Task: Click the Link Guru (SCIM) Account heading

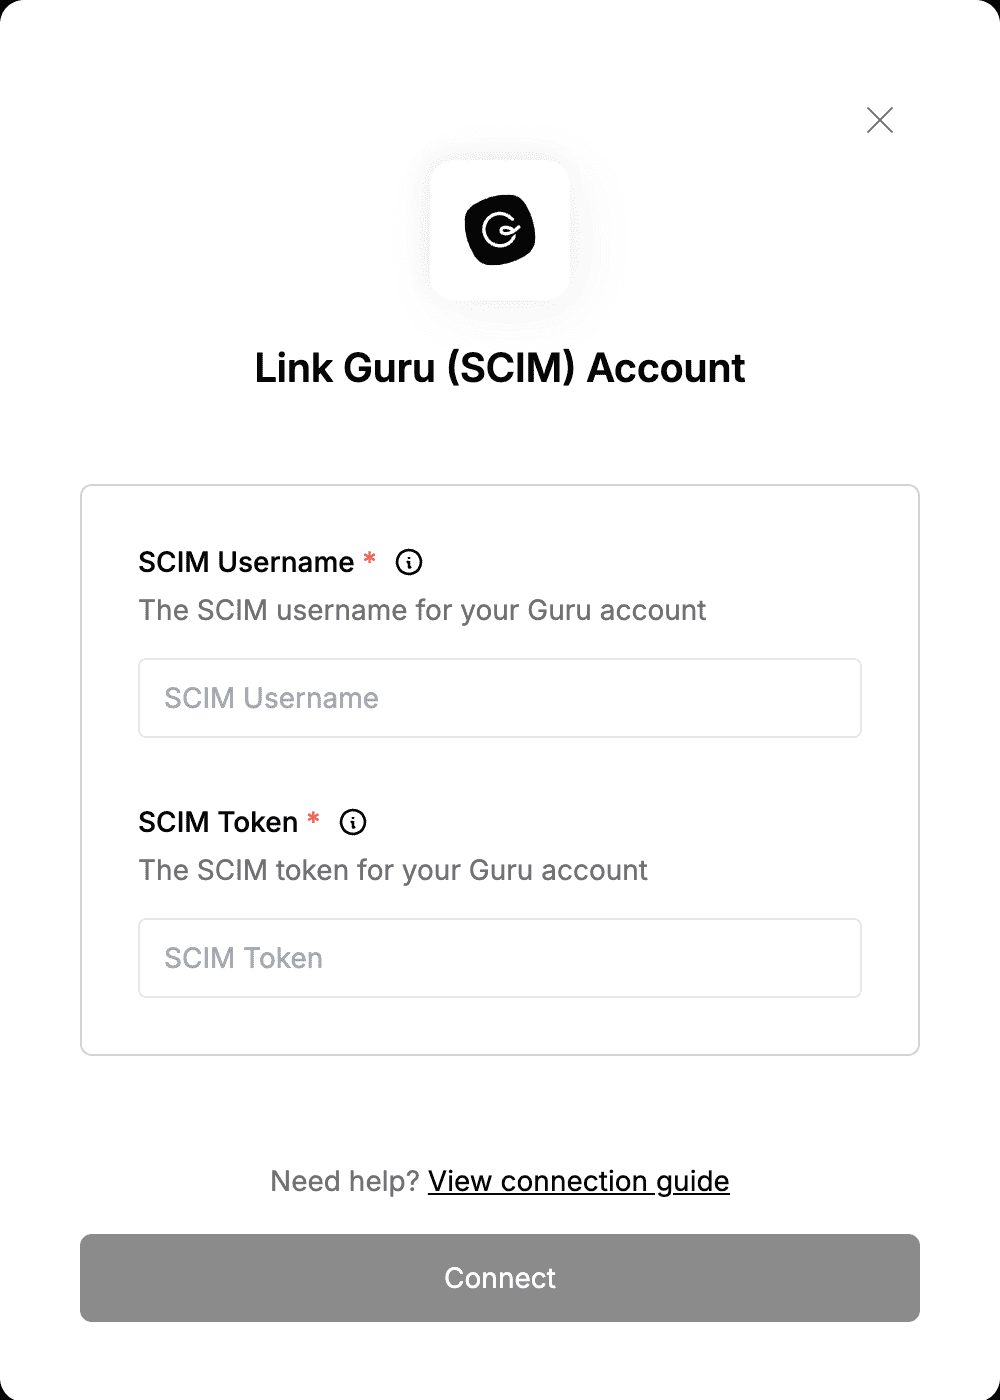Action: click(x=500, y=368)
